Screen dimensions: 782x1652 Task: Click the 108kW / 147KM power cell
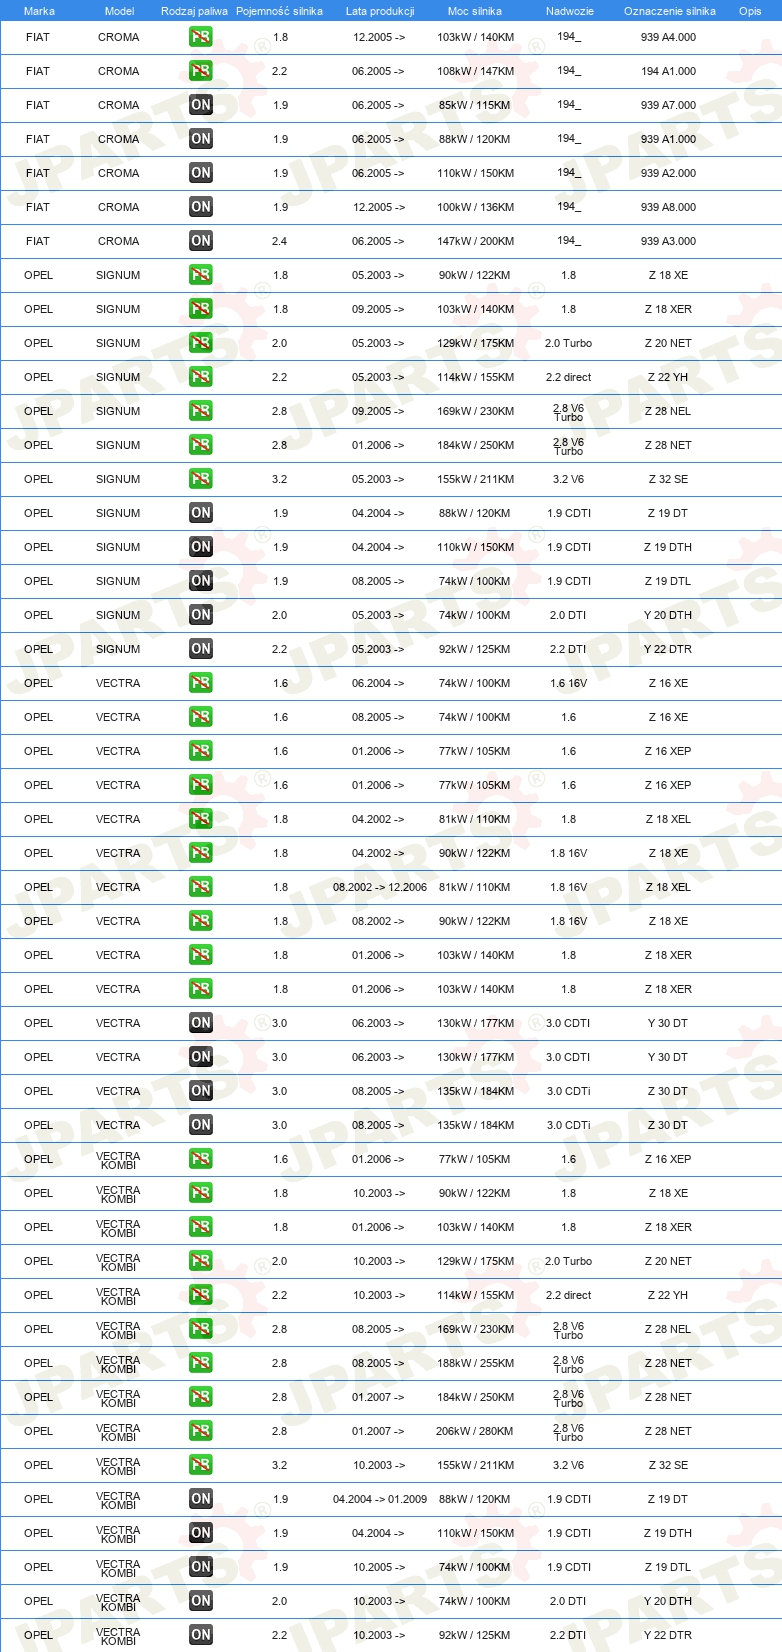476,71
